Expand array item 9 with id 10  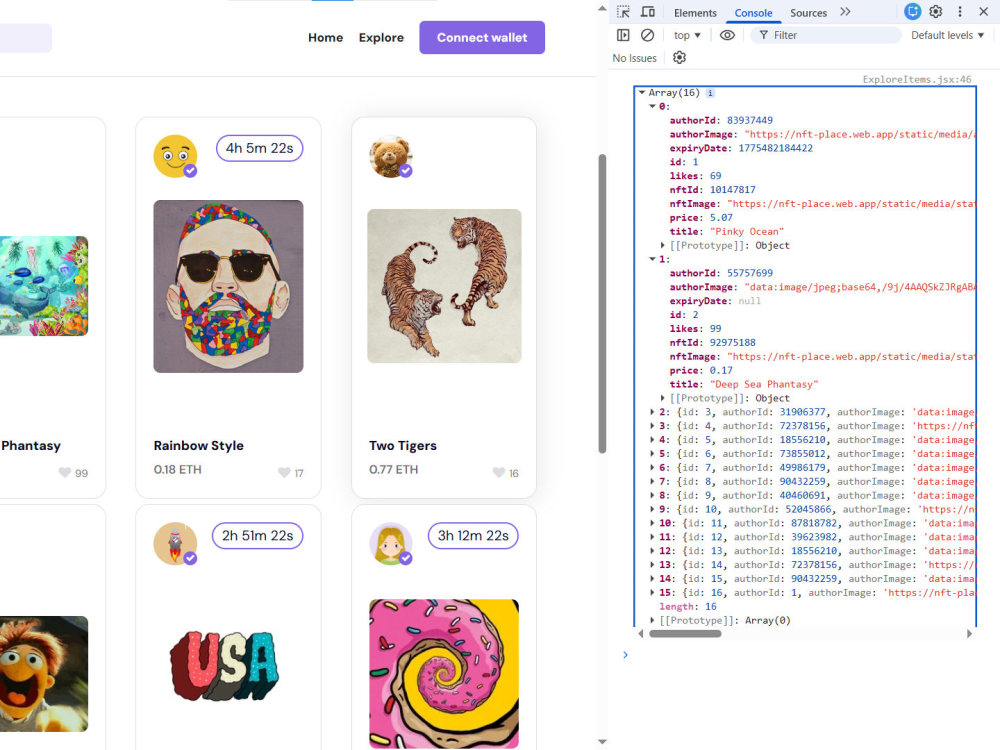click(x=652, y=509)
